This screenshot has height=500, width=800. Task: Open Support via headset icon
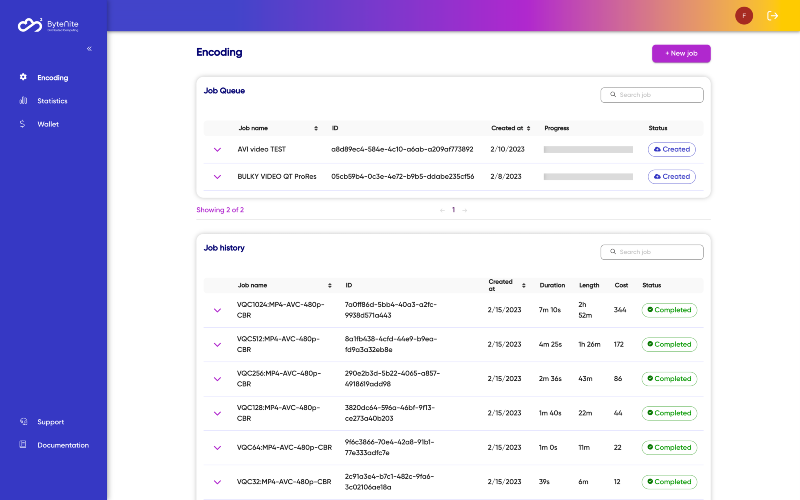coord(23,421)
